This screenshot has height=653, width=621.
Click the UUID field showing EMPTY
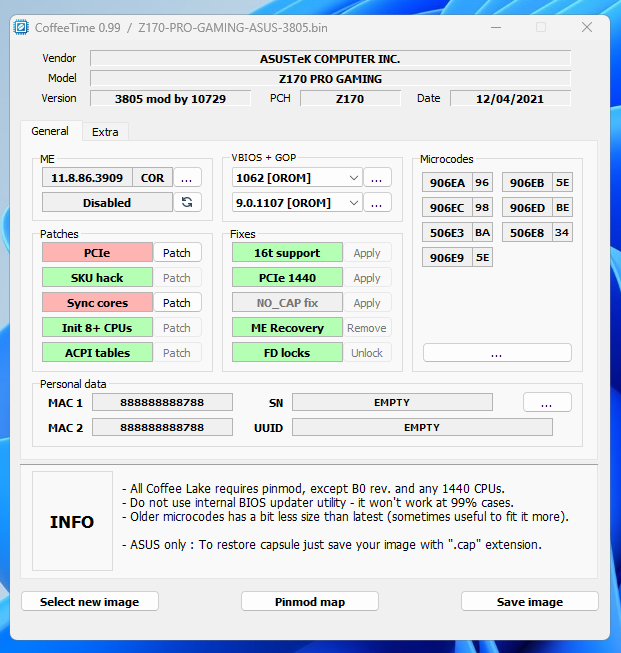coord(422,427)
